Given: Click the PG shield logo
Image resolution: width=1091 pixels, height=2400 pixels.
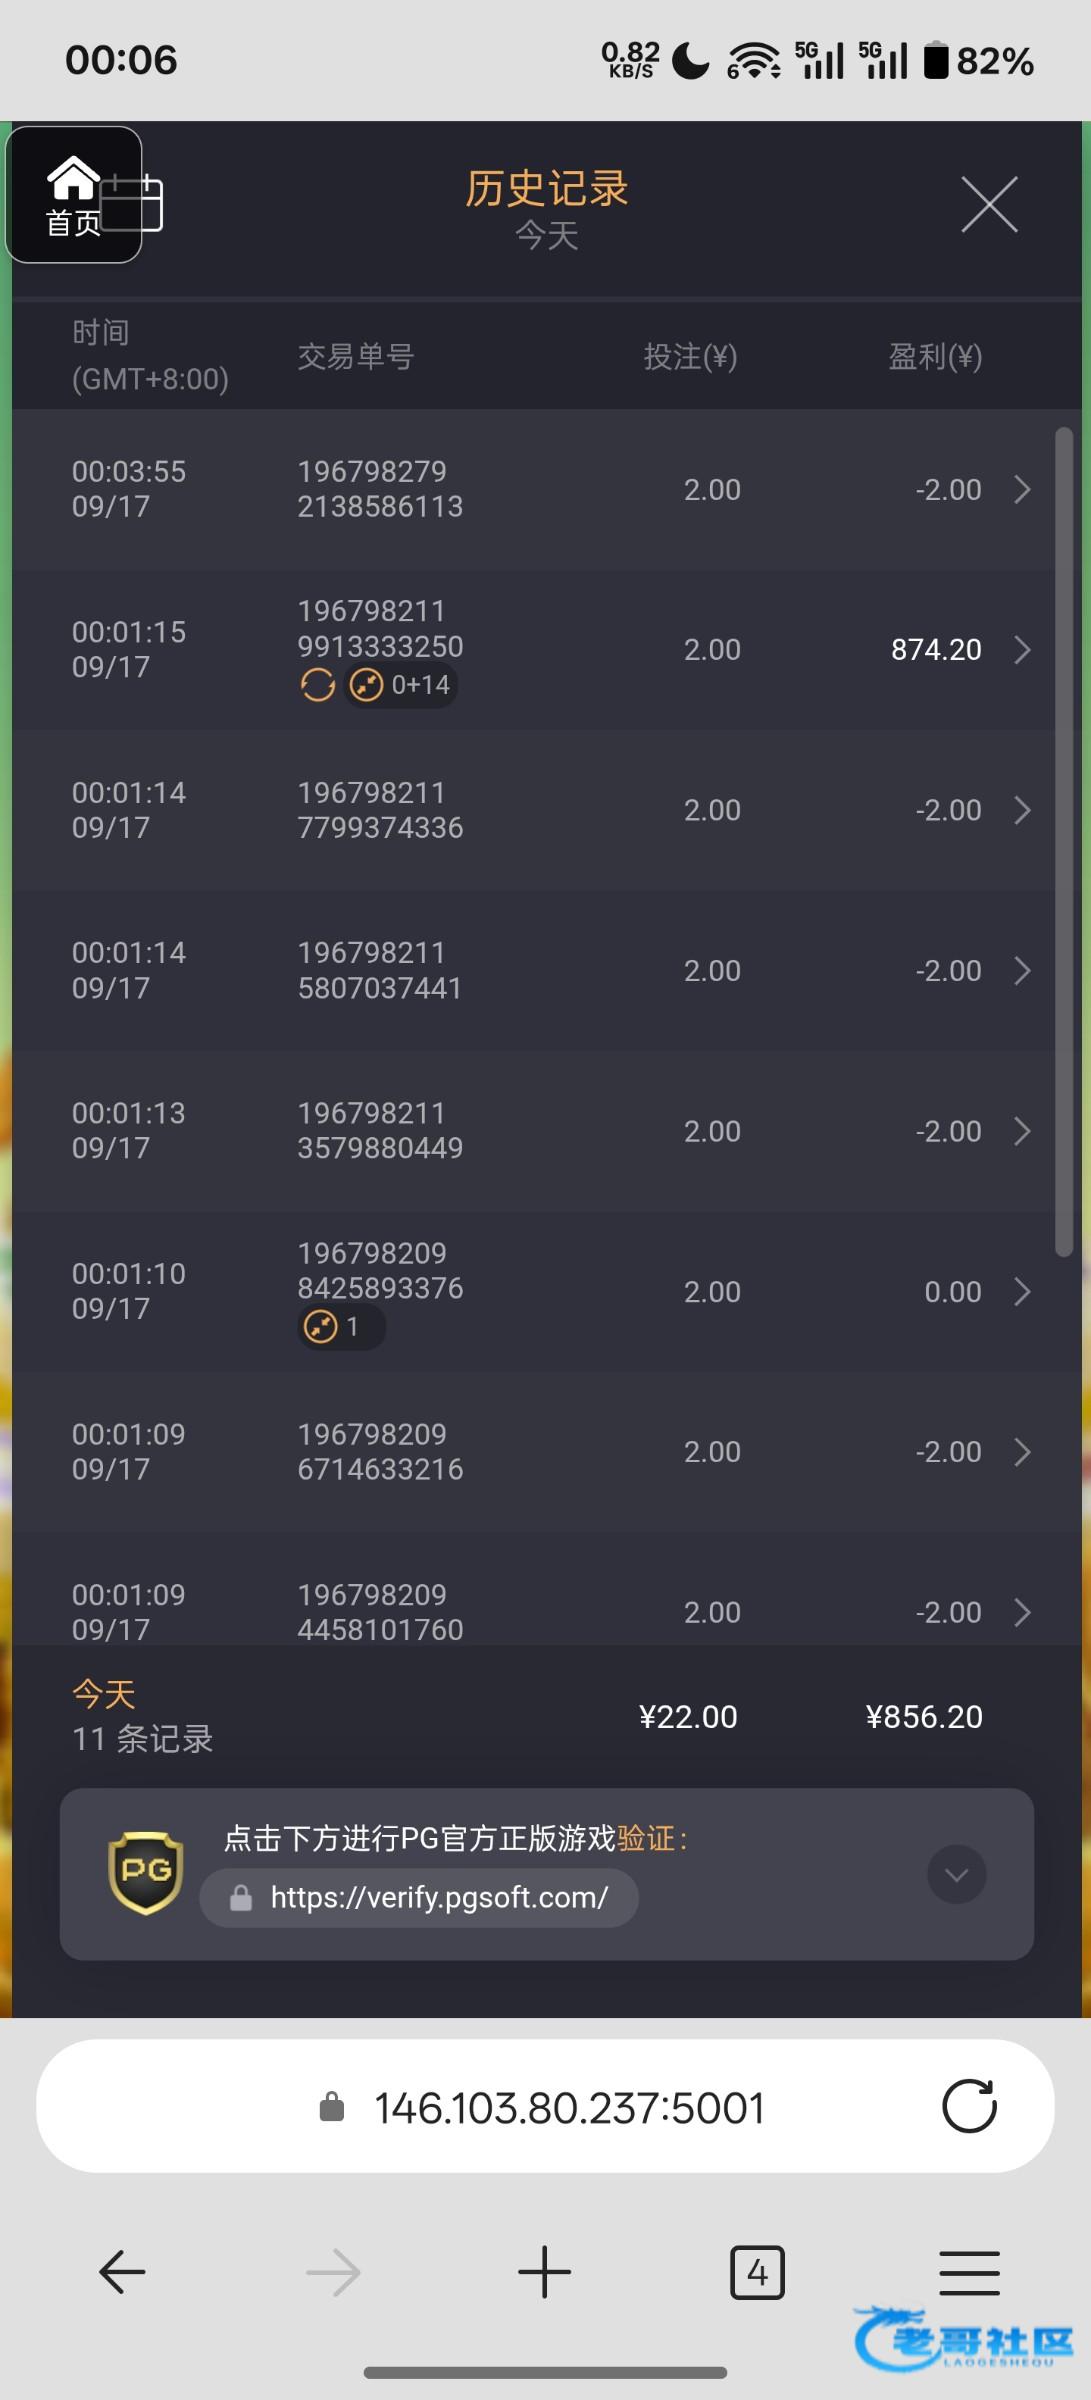Looking at the screenshot, I should 146,1873.
